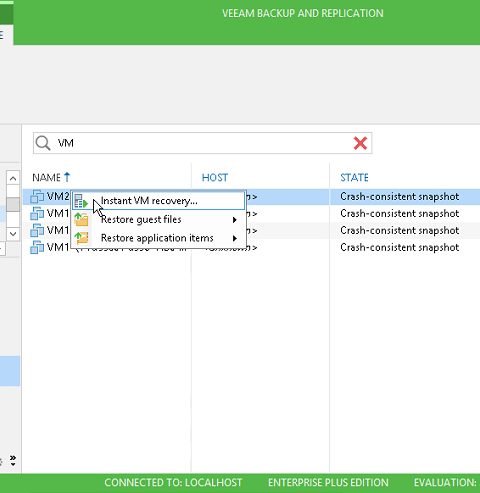Open Restore guest files submenu
The width and height of the screenshot is (480, 493).
coord(158,220)
